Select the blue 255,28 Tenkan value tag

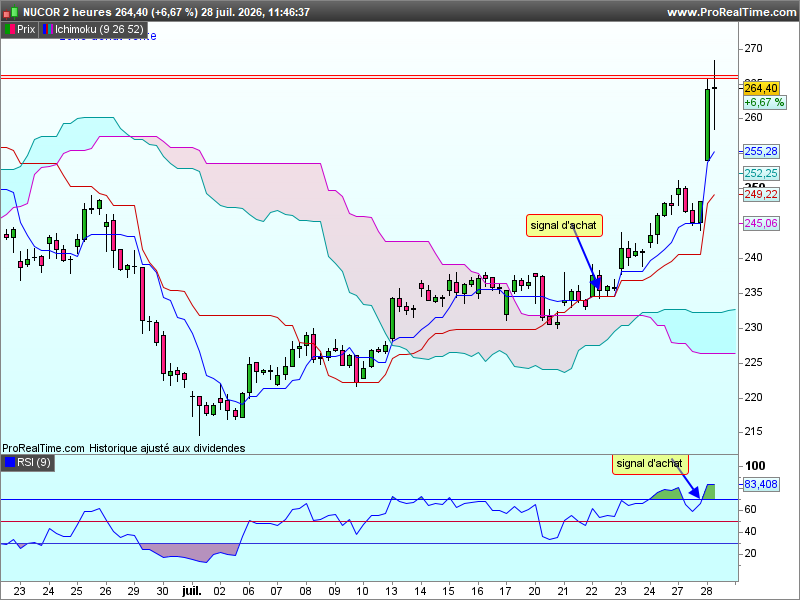click(x=761, y=151)
